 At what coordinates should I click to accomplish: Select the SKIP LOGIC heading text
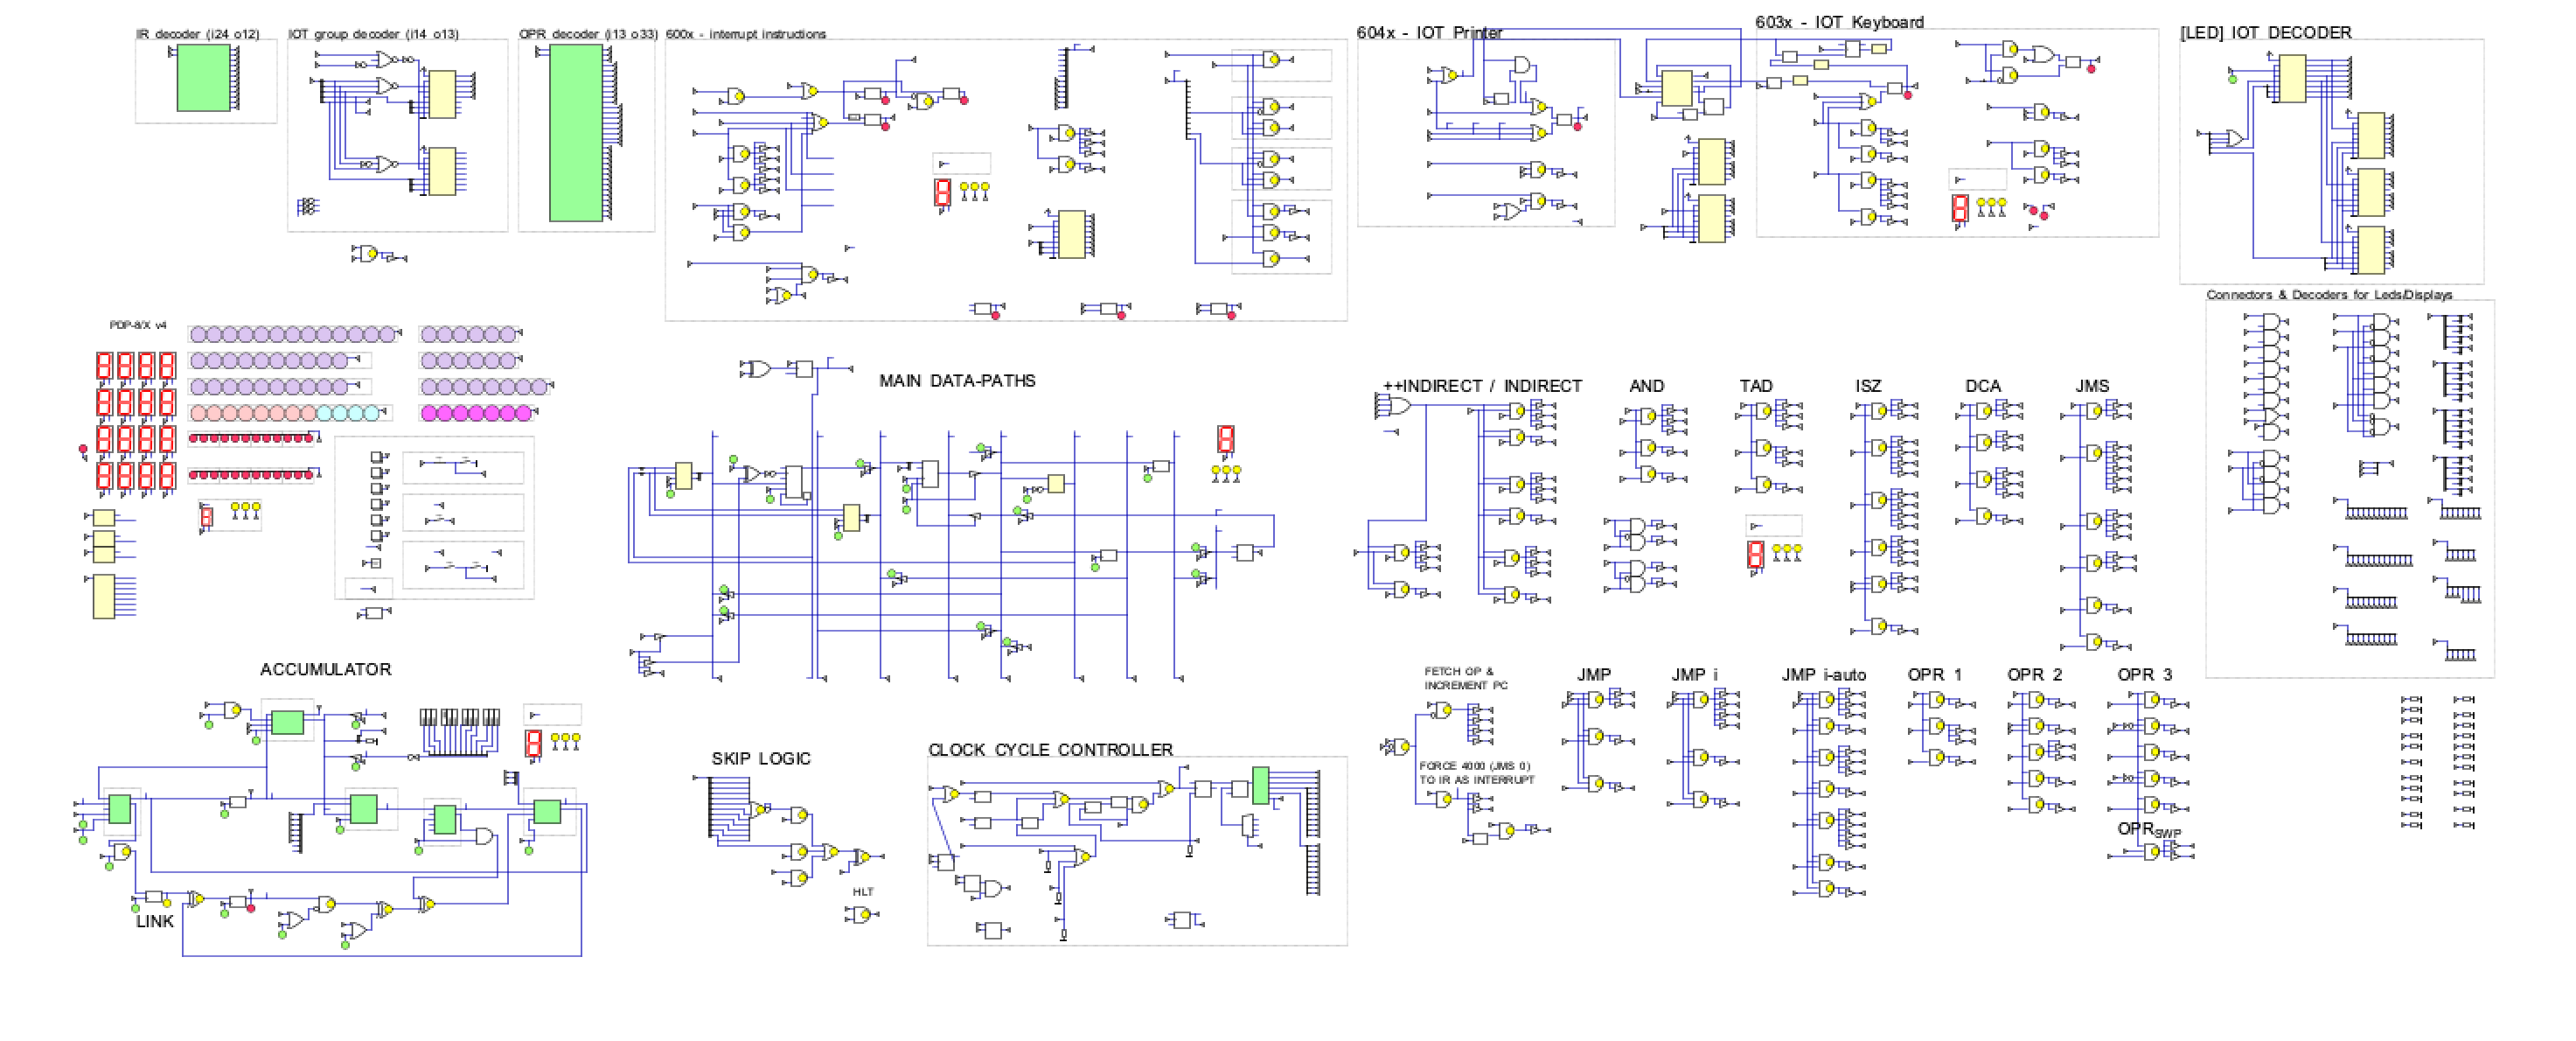click(x=761, y=759)
